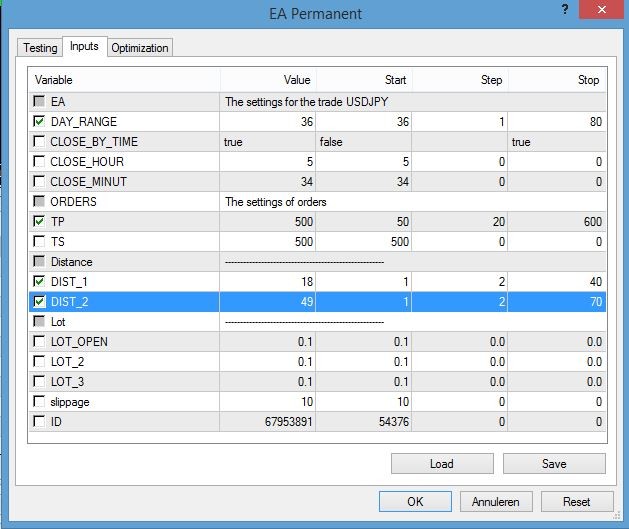The width and height of the screenshot is (629, 529).
Task: Check the LOT_OPEN checkbox
Action: (39, 341)
